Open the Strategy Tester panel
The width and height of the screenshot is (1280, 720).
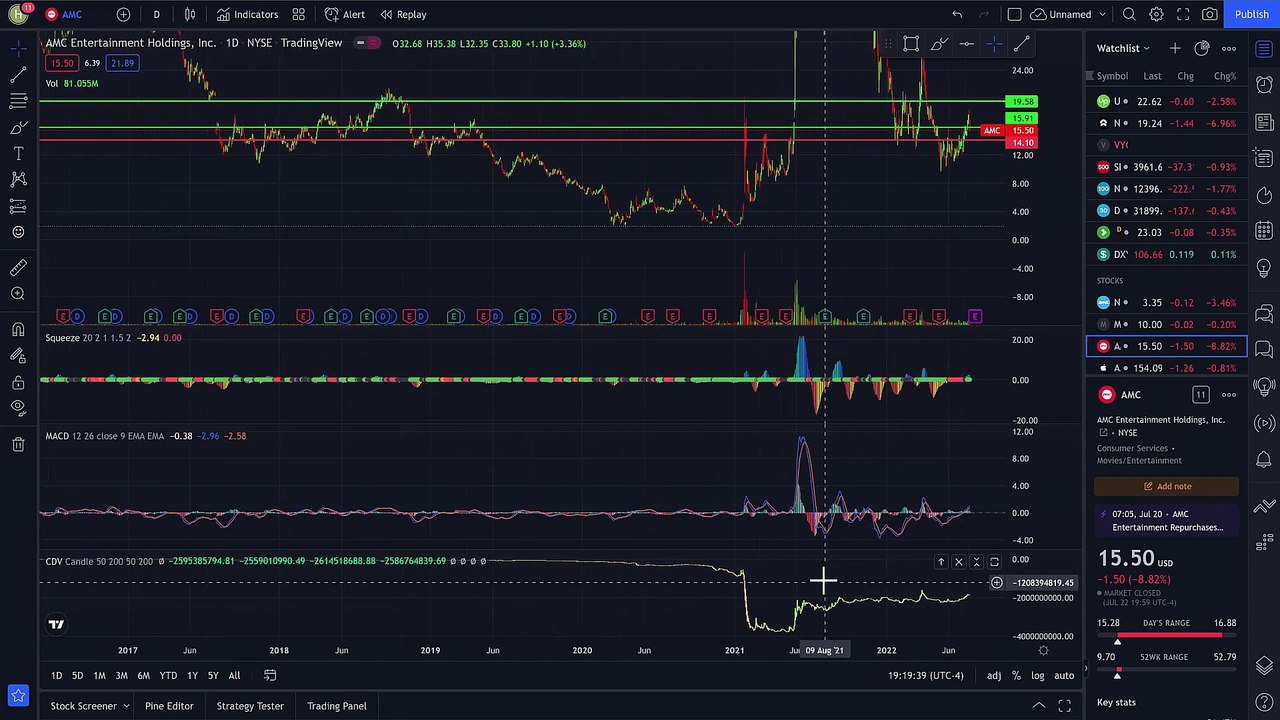[250, 706]
